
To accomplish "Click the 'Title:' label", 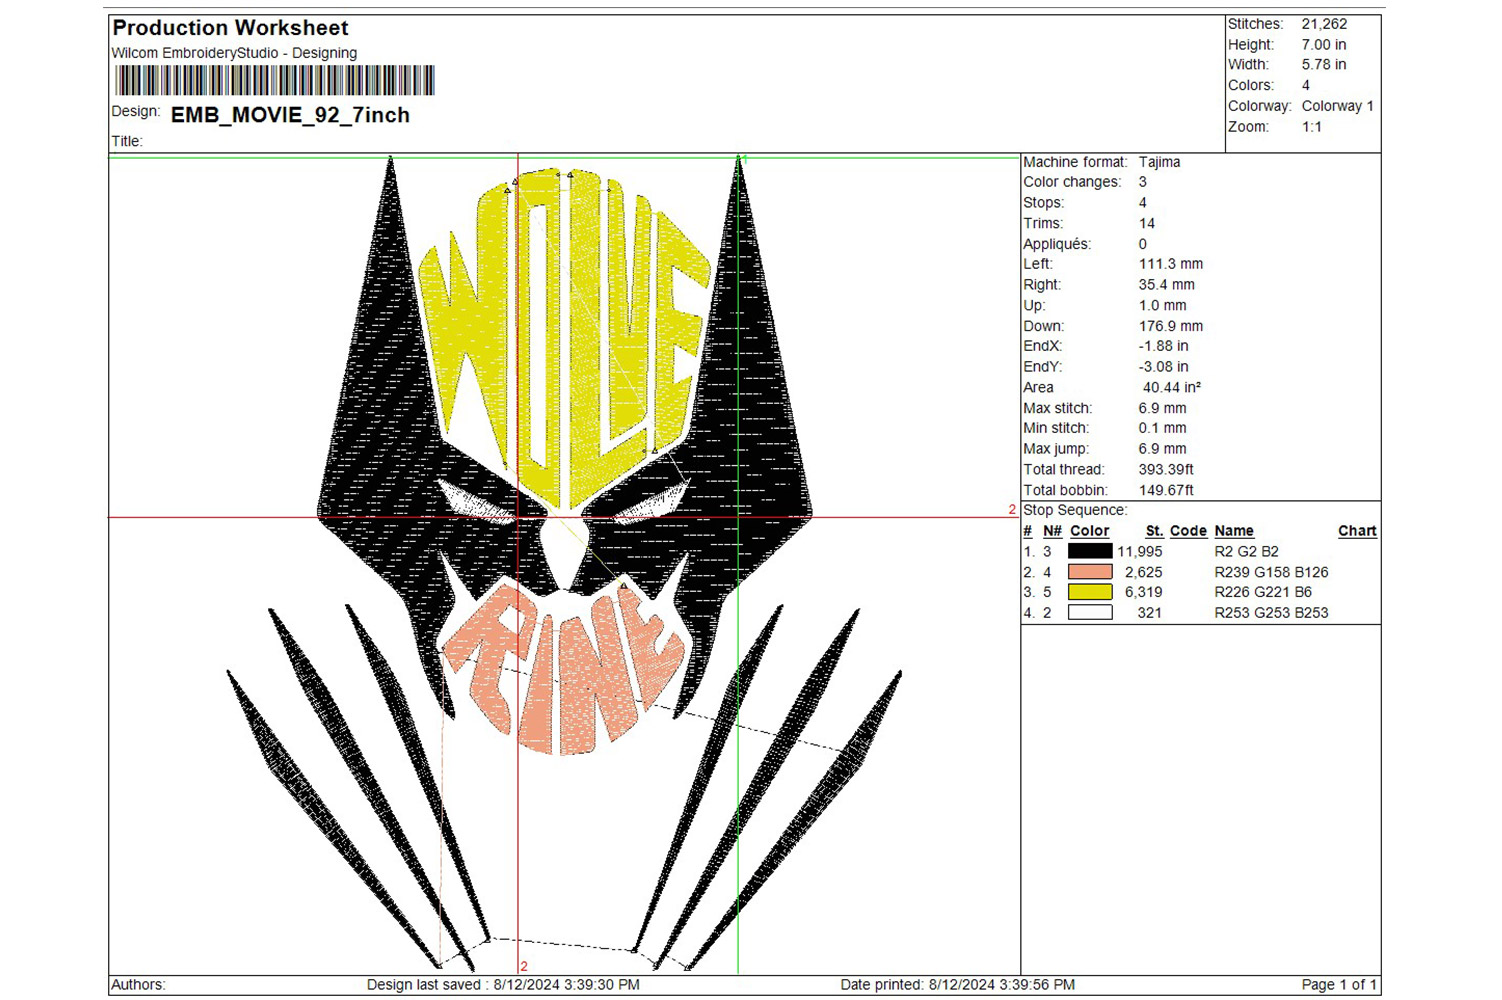I will [127, 141].
